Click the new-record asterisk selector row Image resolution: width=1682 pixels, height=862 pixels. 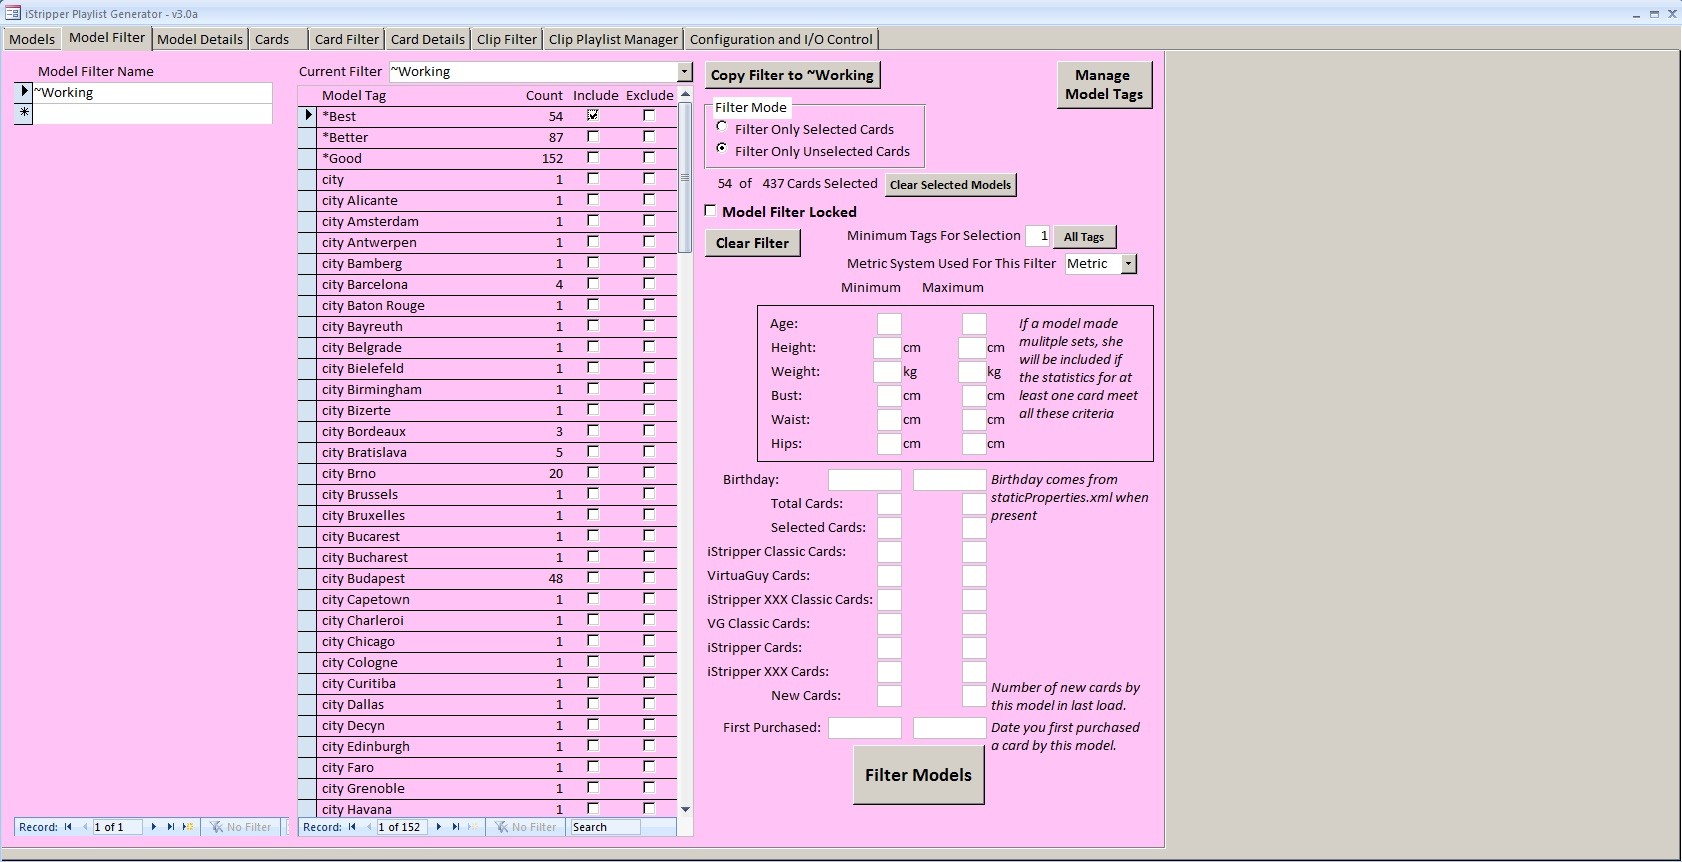24,113
